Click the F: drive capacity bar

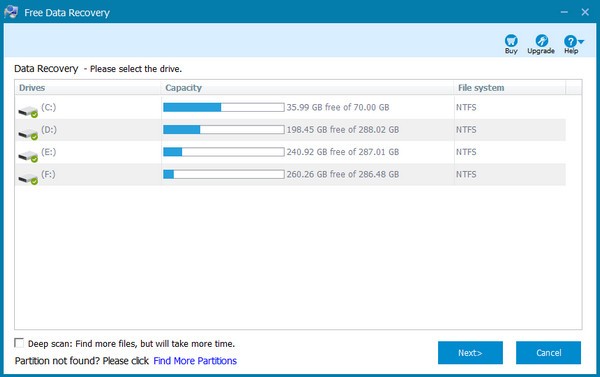pyautogui.click(x=223, y=174)
